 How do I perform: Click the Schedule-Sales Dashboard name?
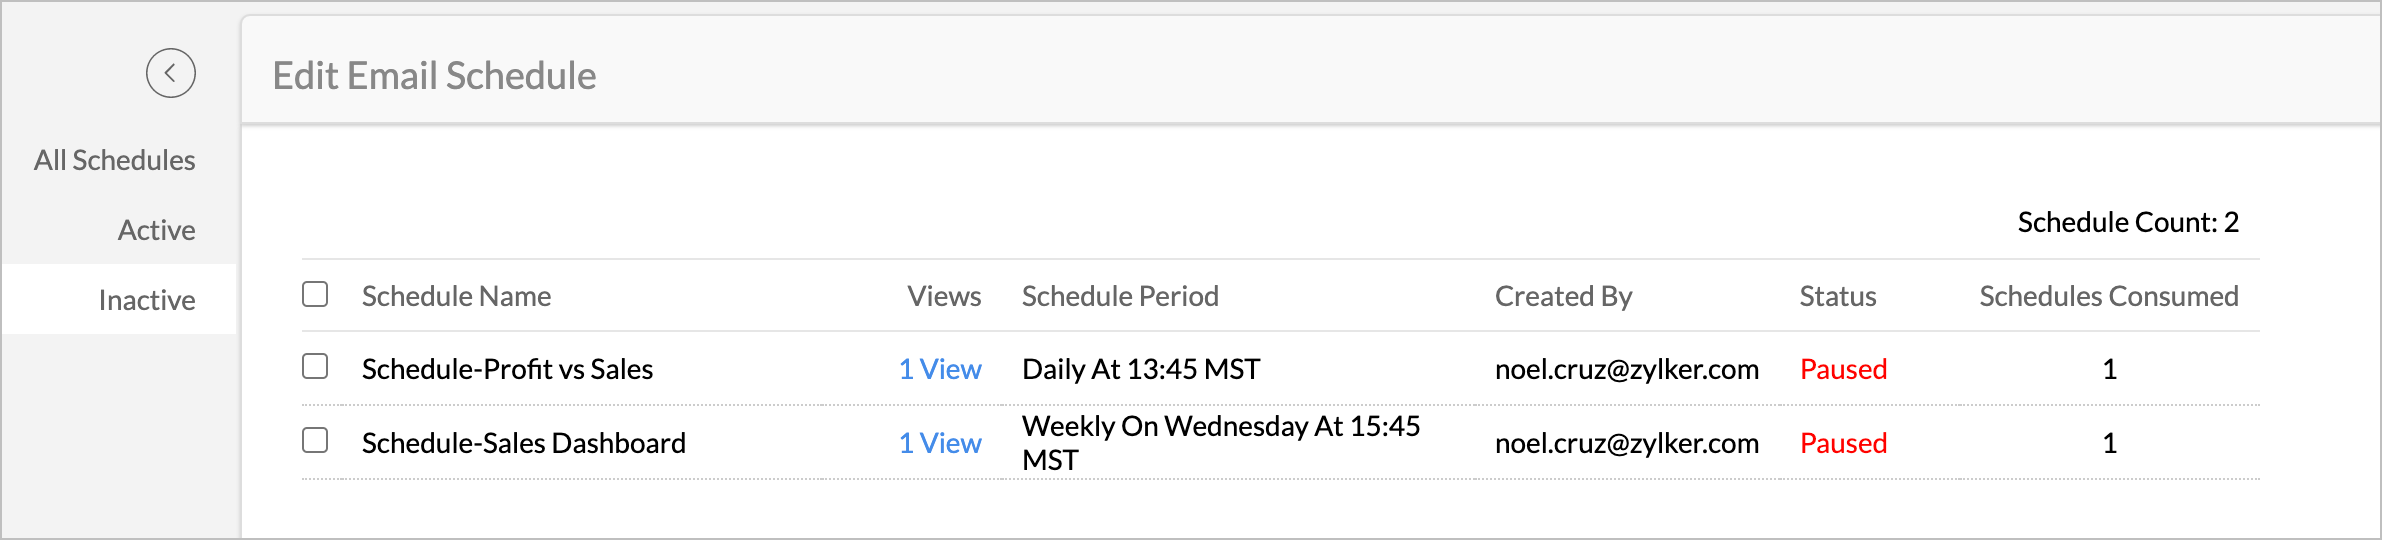pyautogui.click(x=524, y=443)
